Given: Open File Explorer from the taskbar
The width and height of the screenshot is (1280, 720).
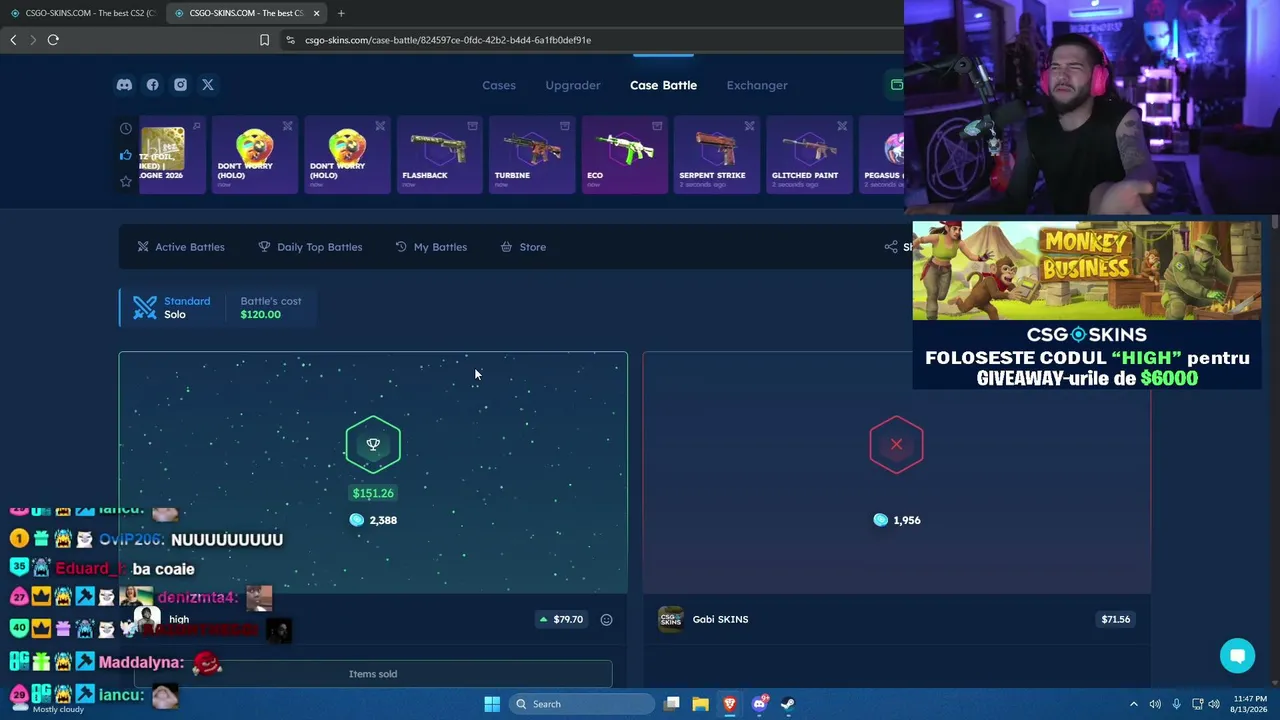Looking at the screenshot, I should 700,704.
